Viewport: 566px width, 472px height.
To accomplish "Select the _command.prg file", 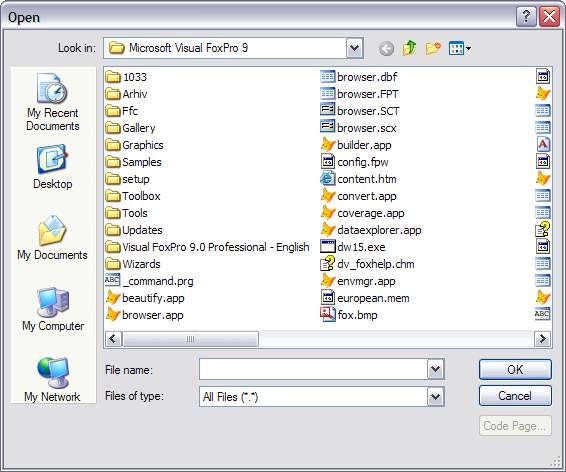I will tap(149, 281).
